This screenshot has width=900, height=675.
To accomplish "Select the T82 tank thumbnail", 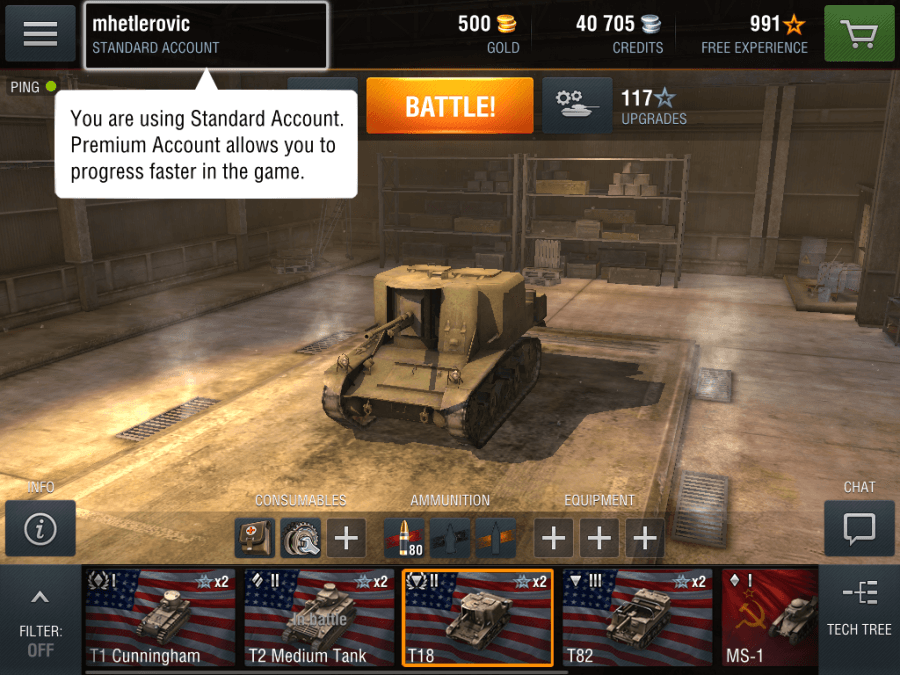I will point(637,617).
